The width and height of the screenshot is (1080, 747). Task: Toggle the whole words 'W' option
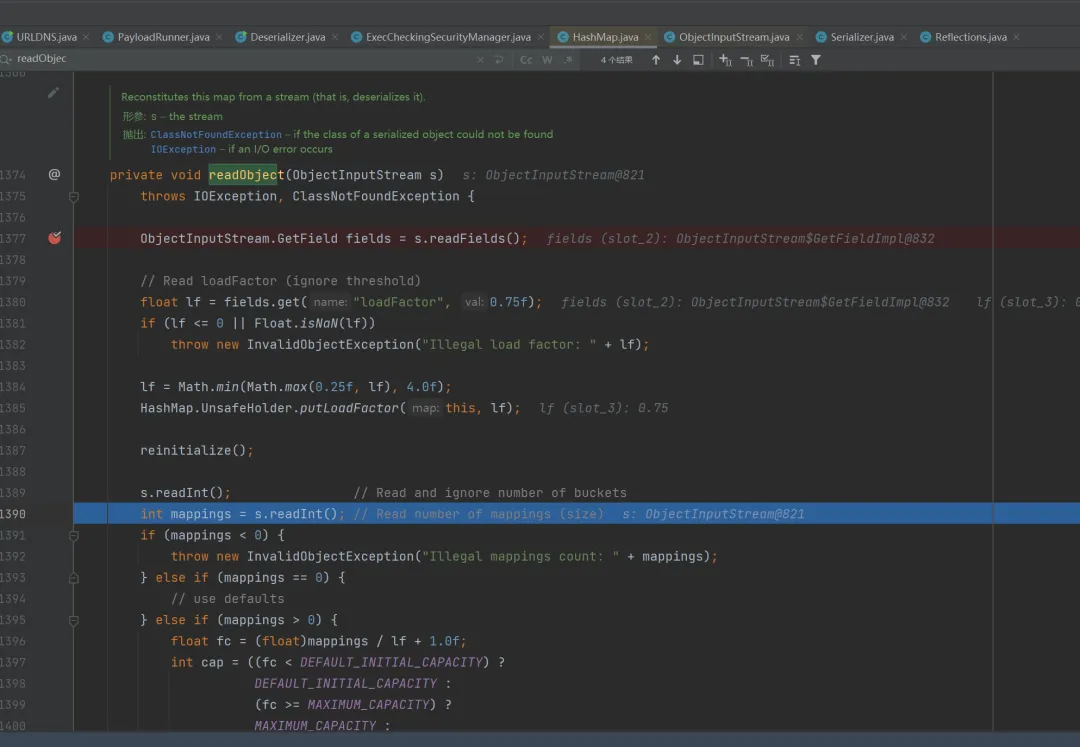pos(547,60)
